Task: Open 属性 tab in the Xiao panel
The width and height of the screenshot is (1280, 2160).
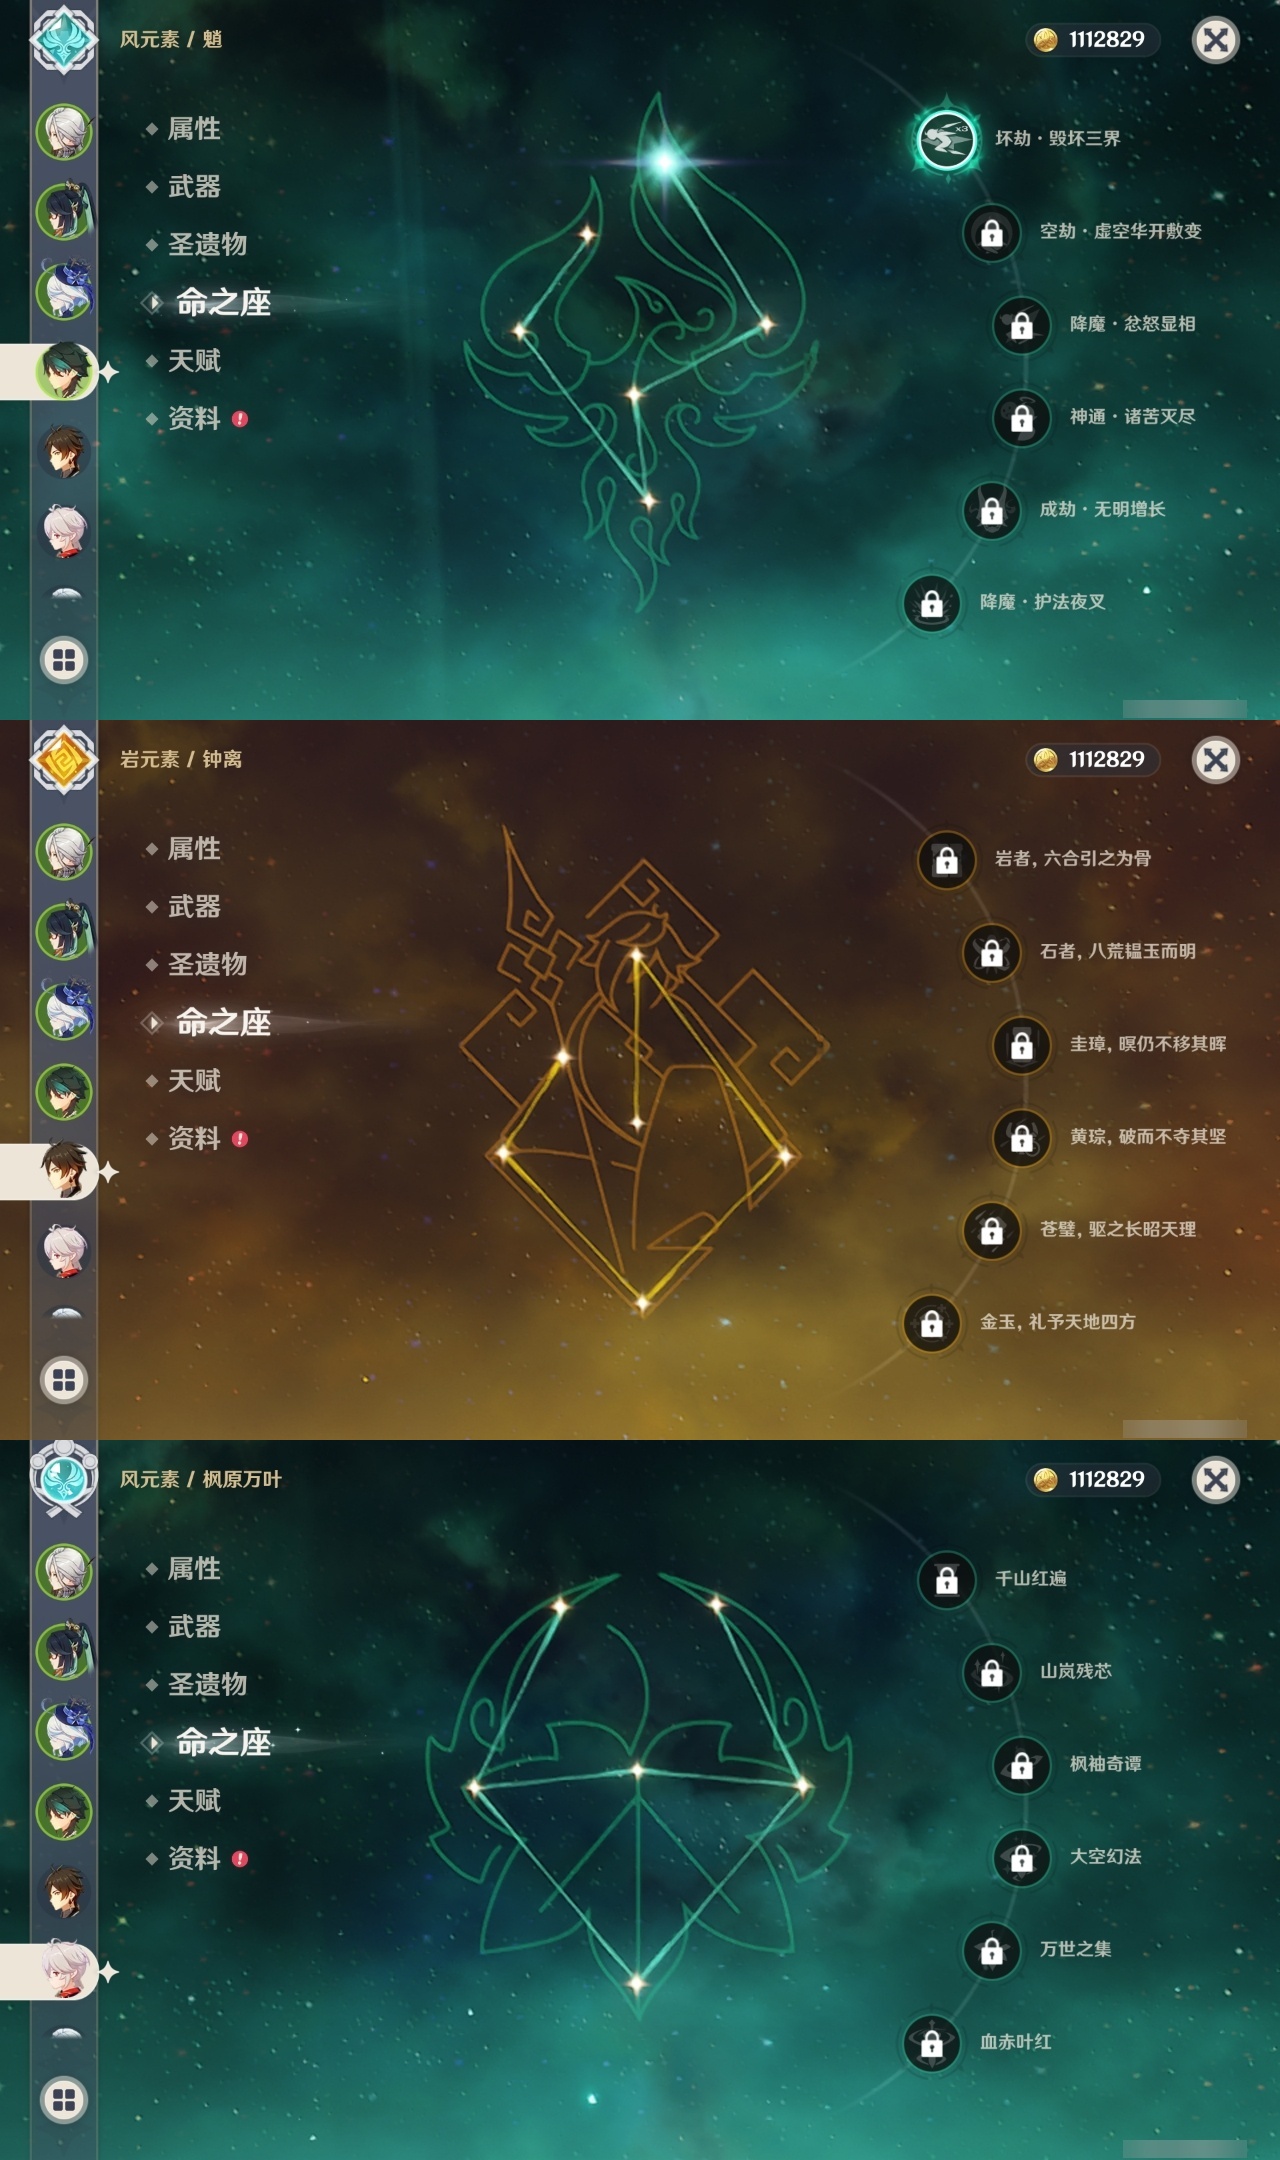Action: click(194, 129)
